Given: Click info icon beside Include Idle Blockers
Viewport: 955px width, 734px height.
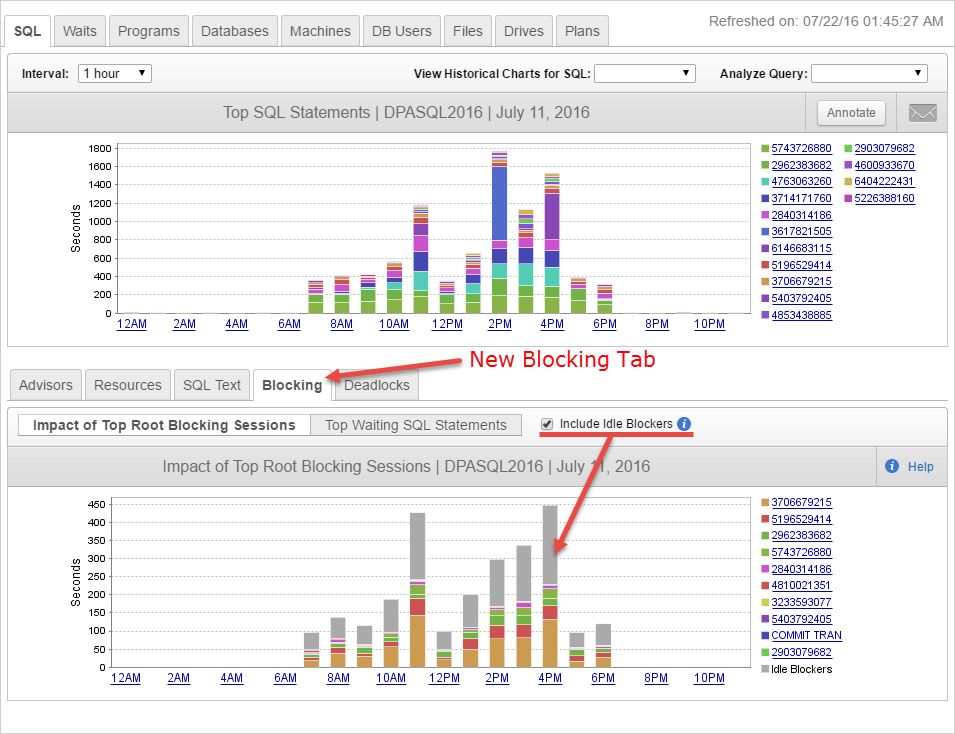Looking at the screenshot, I should click(684, 424).
